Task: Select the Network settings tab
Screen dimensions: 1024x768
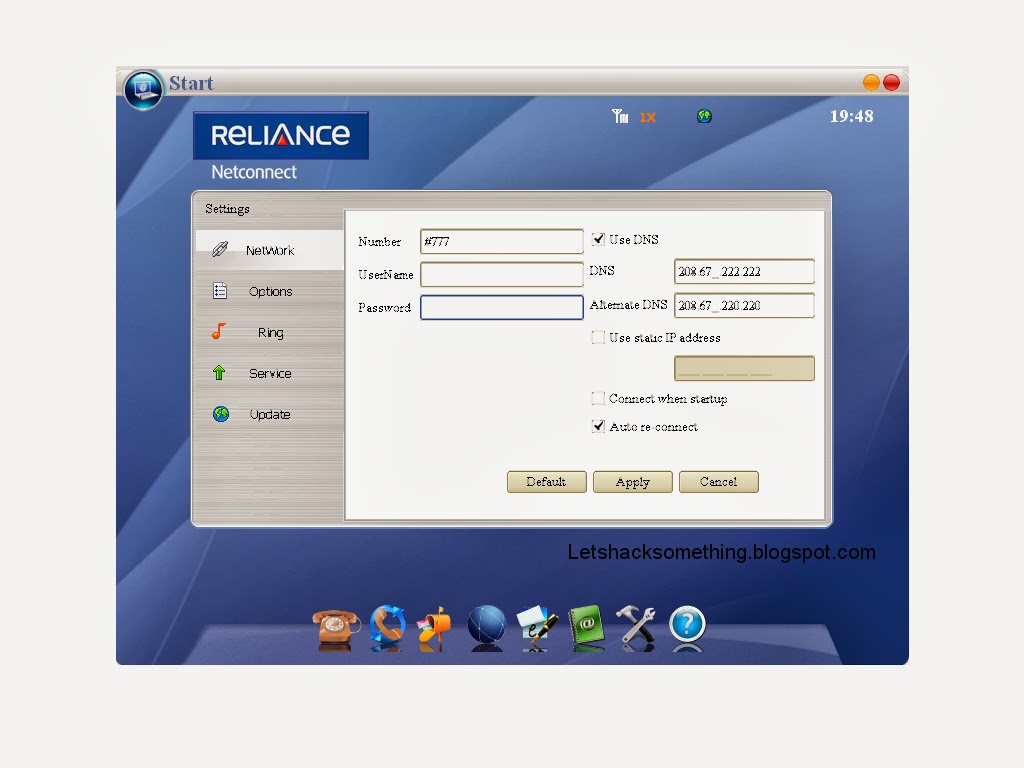Action: (x=270, y=250)
